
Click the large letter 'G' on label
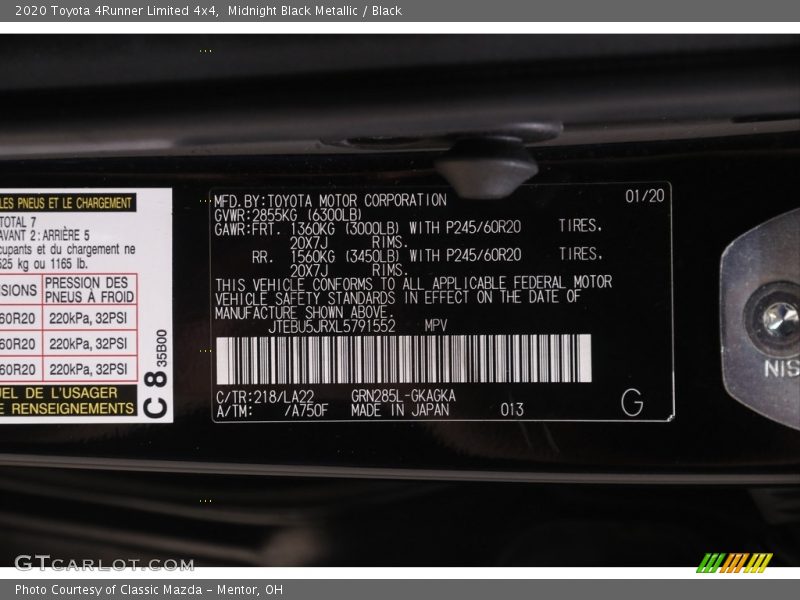(632, 402)
